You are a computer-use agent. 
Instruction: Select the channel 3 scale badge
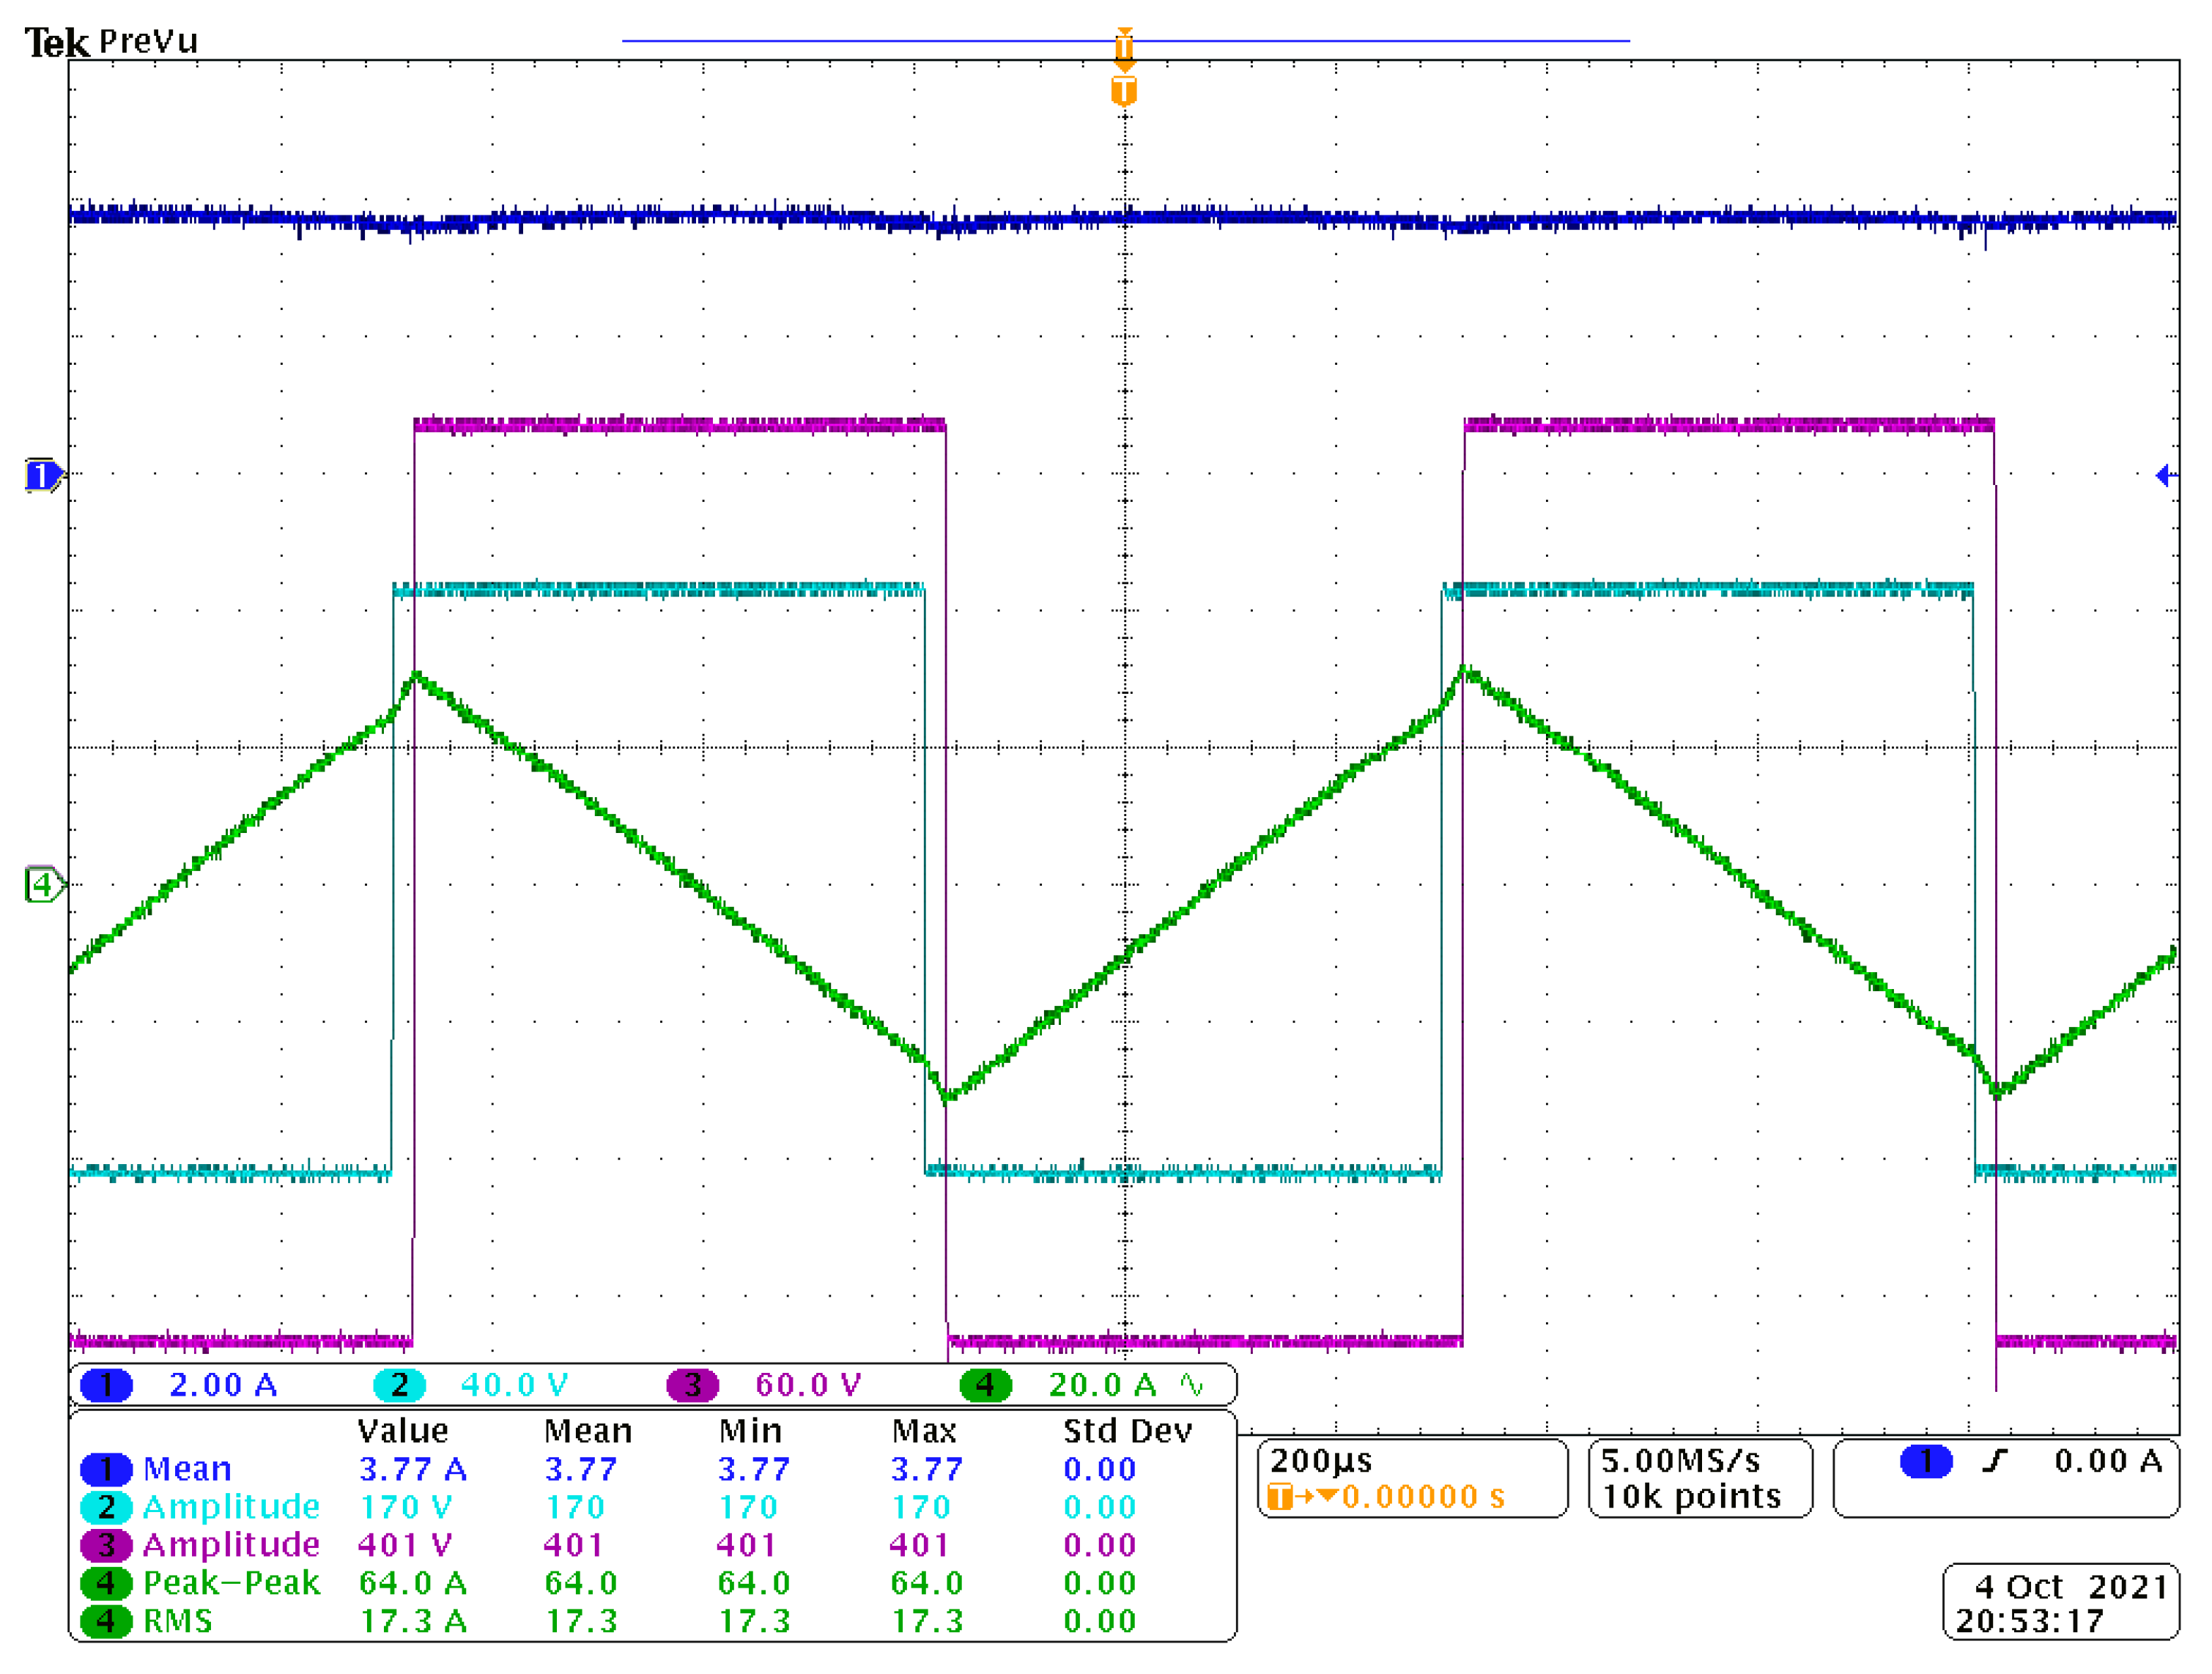[692, 1386]
